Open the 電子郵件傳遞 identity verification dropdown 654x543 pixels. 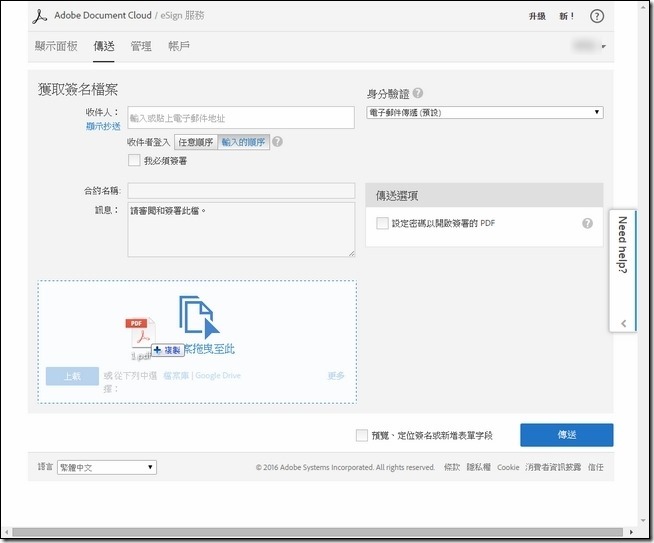click(485, 113)
